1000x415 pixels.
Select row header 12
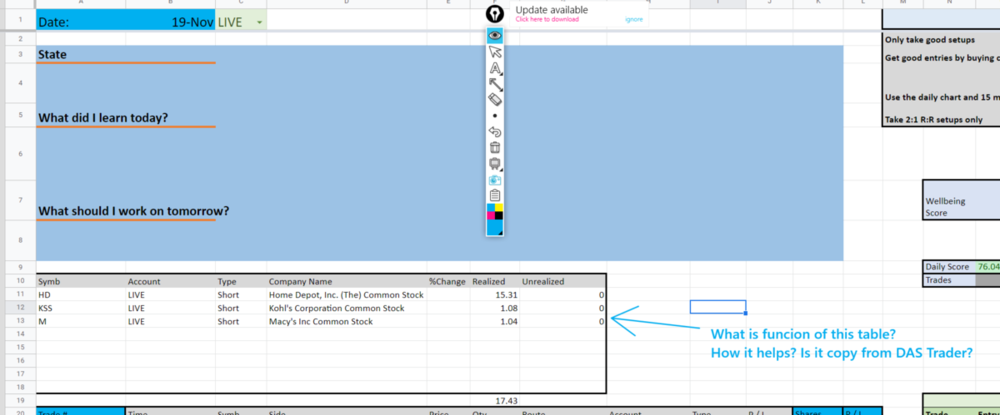(19, 308)
